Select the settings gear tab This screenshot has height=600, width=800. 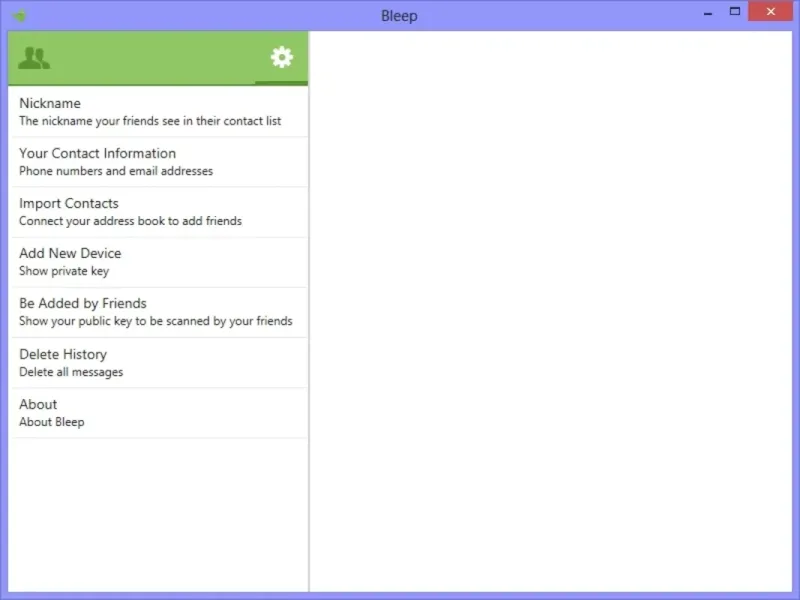click(x=282, y=57)
